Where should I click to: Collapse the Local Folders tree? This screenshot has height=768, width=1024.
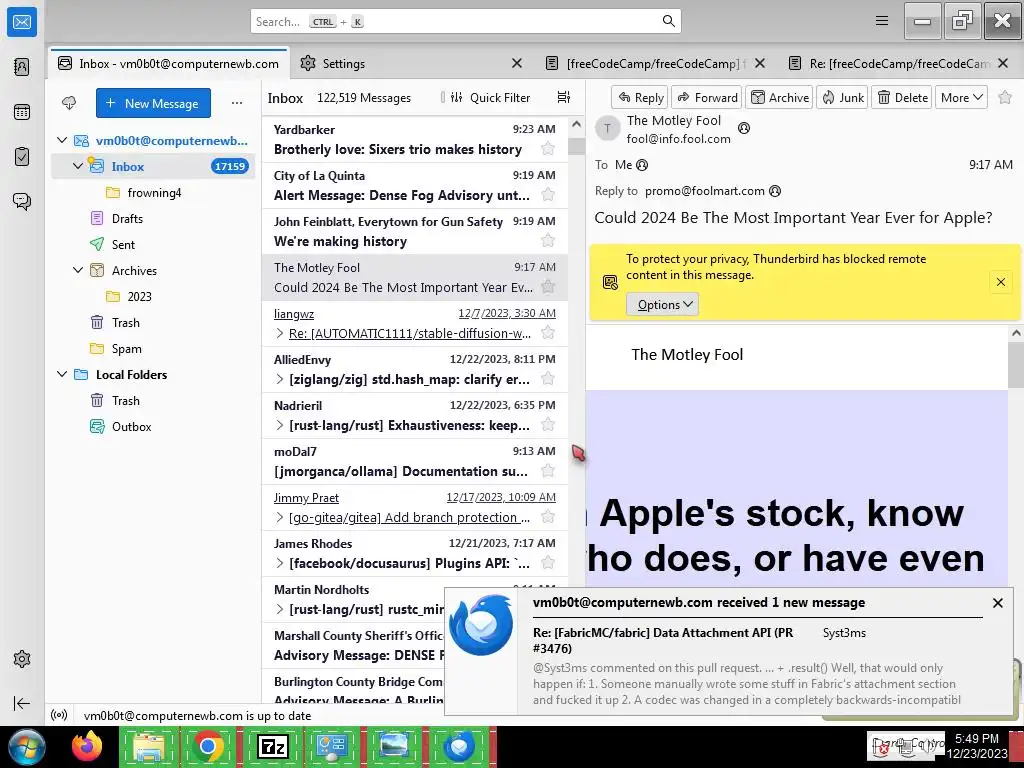62,374
